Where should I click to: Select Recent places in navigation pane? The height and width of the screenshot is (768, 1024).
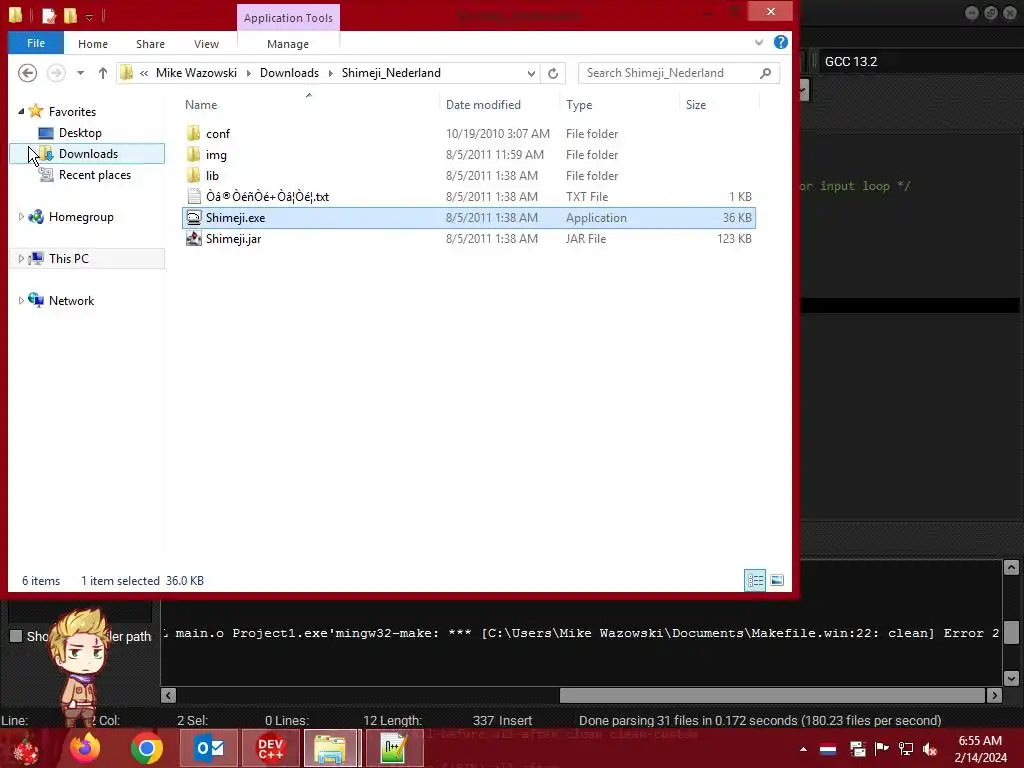pyautogui.click(x=95, y=175)
